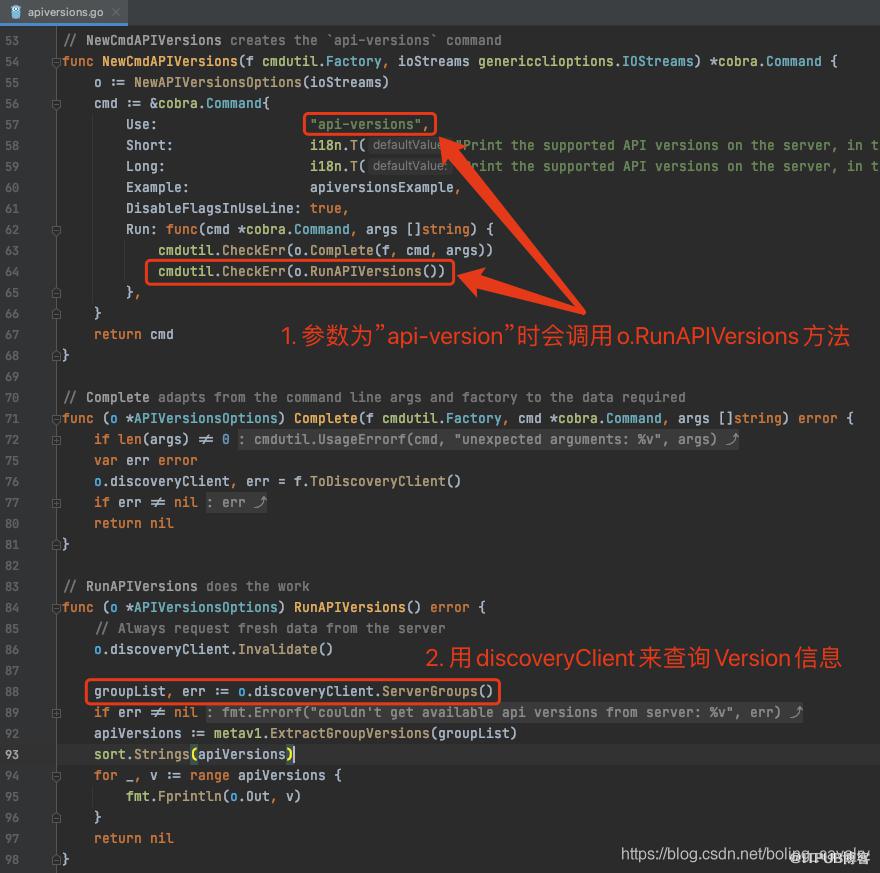The width and height of the screenshot is (880, 873).
Task: Close the apiversions.go tab
Action: (116, 12)
